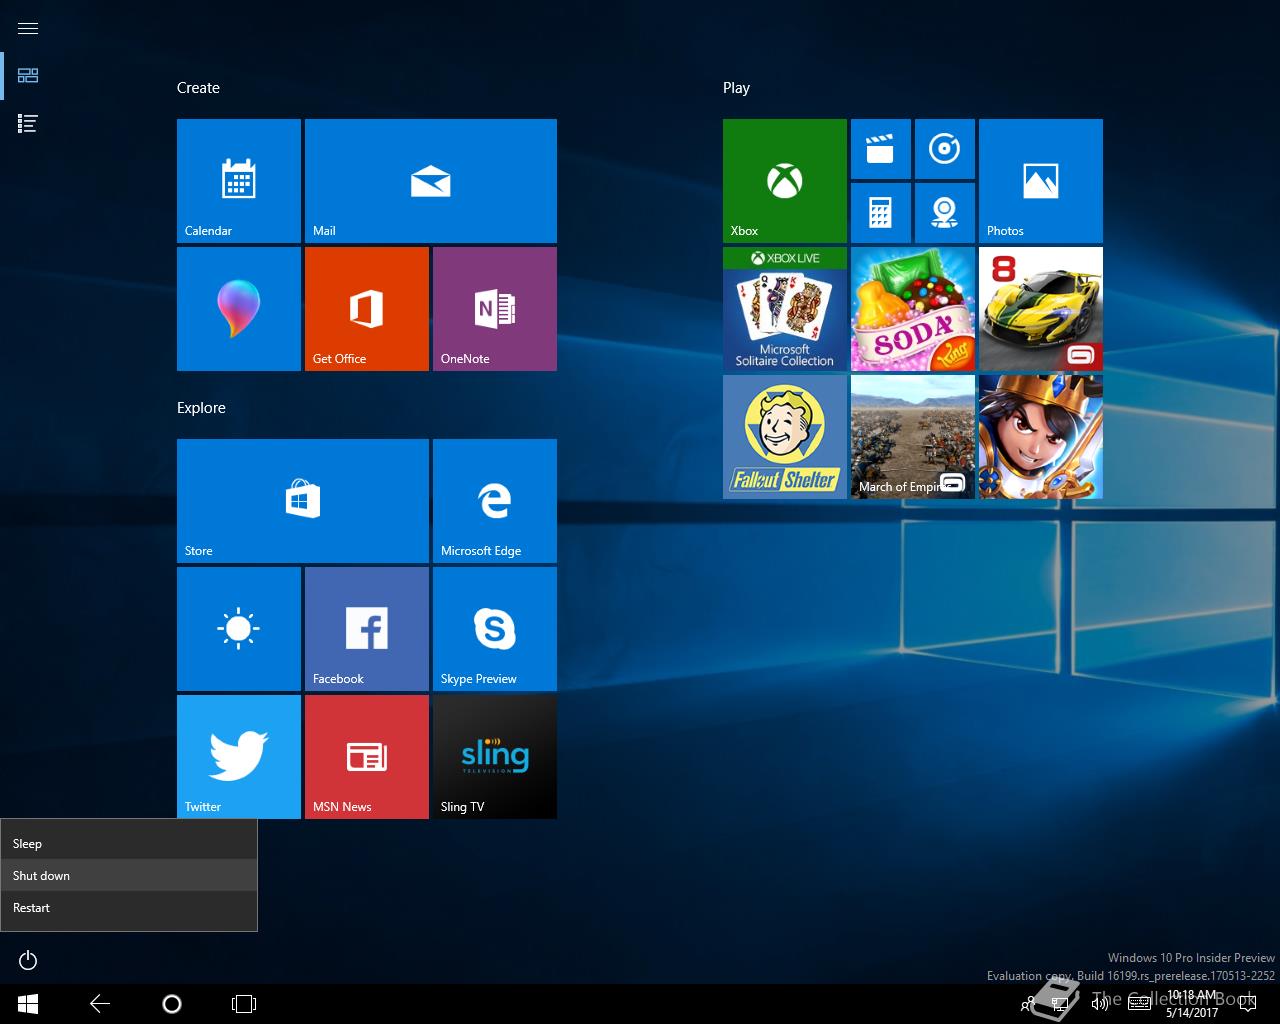Open the network icon in tray

(1061, 1004)
